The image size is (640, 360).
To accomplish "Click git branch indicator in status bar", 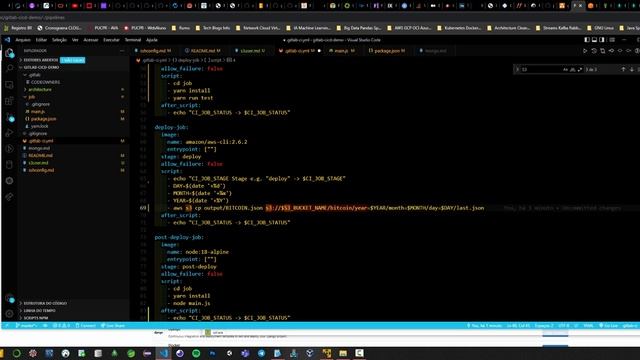I will click(x=26, y=326).
